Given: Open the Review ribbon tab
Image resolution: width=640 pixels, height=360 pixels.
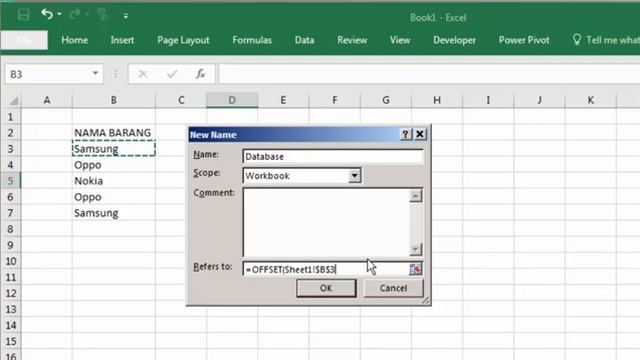Looking at the screenshot, I should pyautogui.click(x=352, y=40).
